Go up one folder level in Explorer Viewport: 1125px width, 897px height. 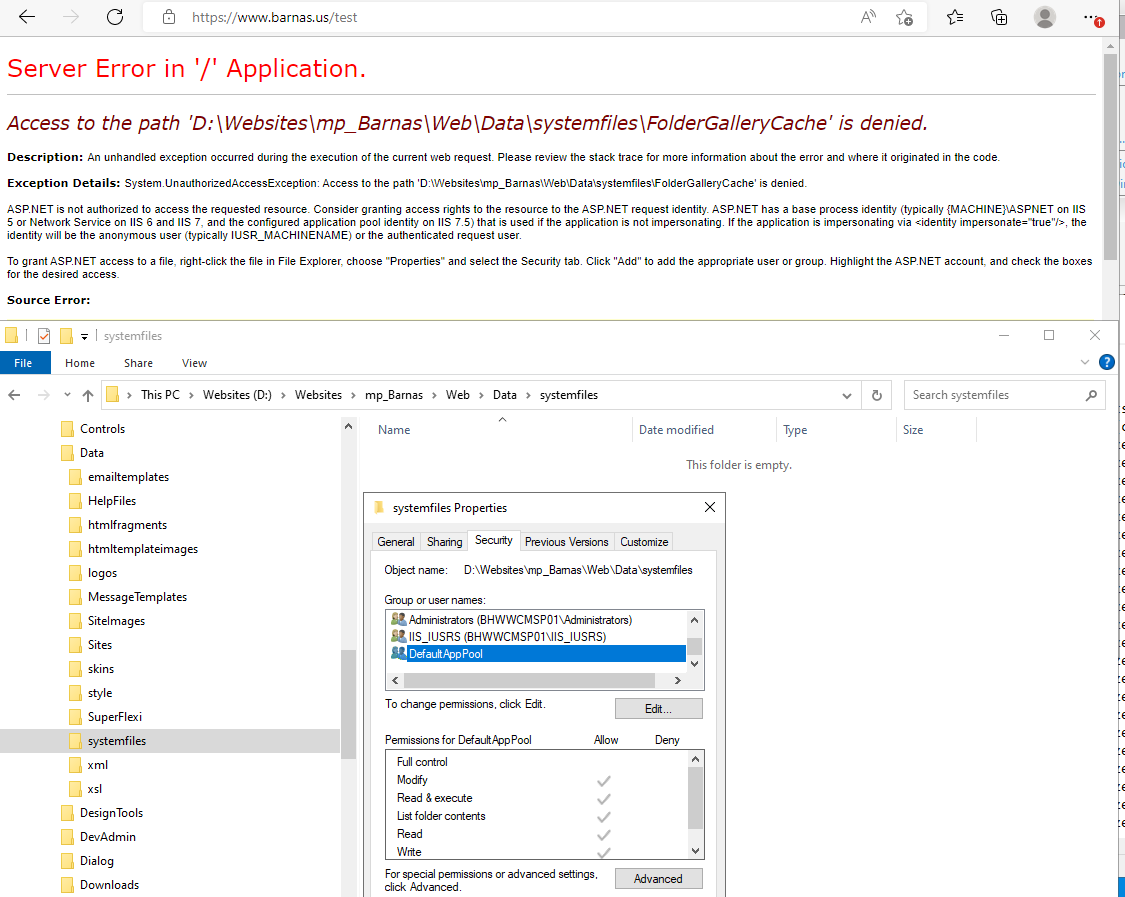click(88, 395)
